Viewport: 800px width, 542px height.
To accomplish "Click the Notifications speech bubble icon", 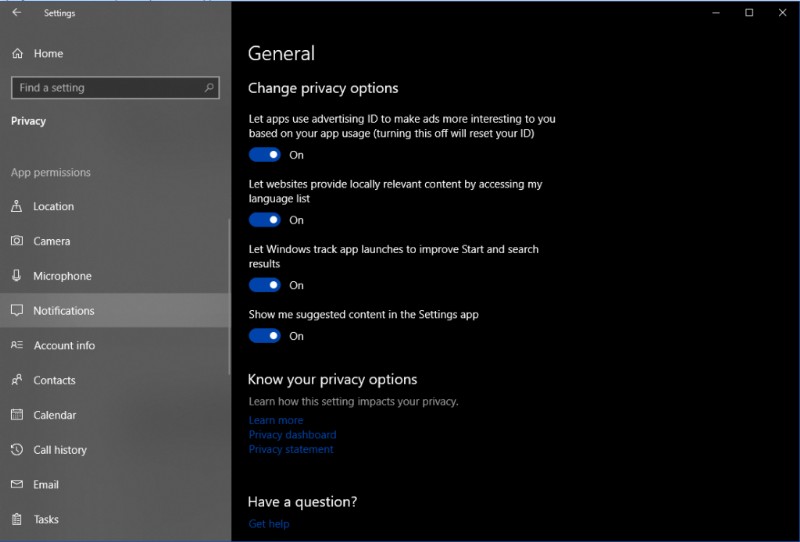I will click(x=17, y=310).
